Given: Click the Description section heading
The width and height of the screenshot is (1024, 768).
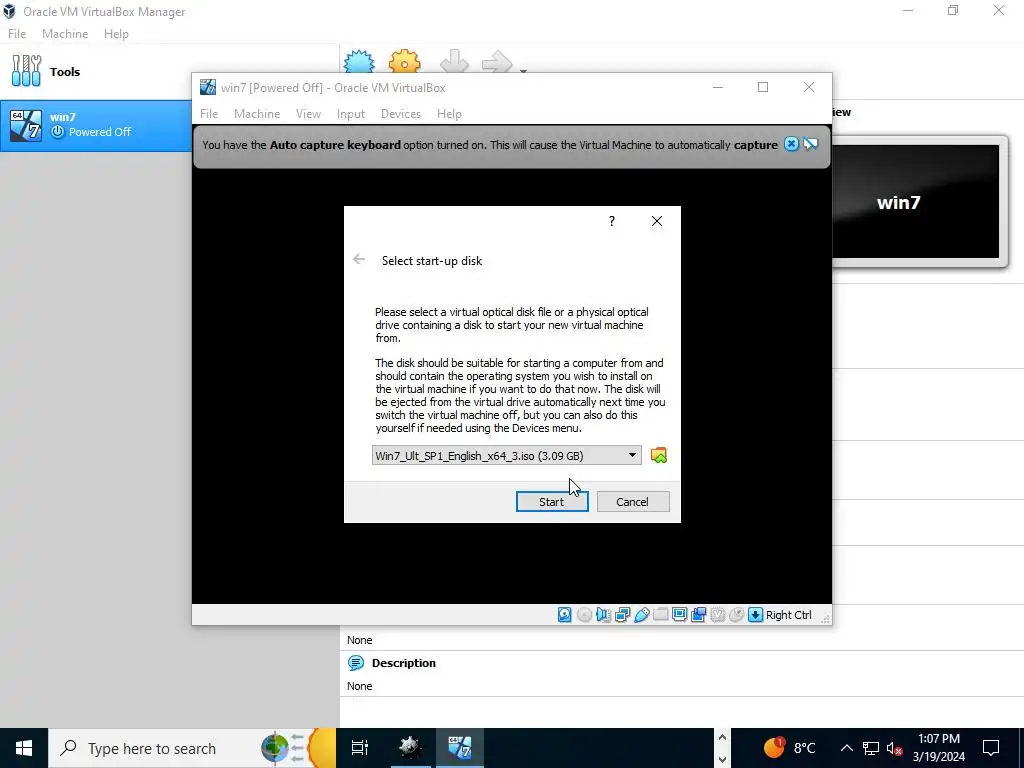Looking at the screenshot, I should pos(404,663).
